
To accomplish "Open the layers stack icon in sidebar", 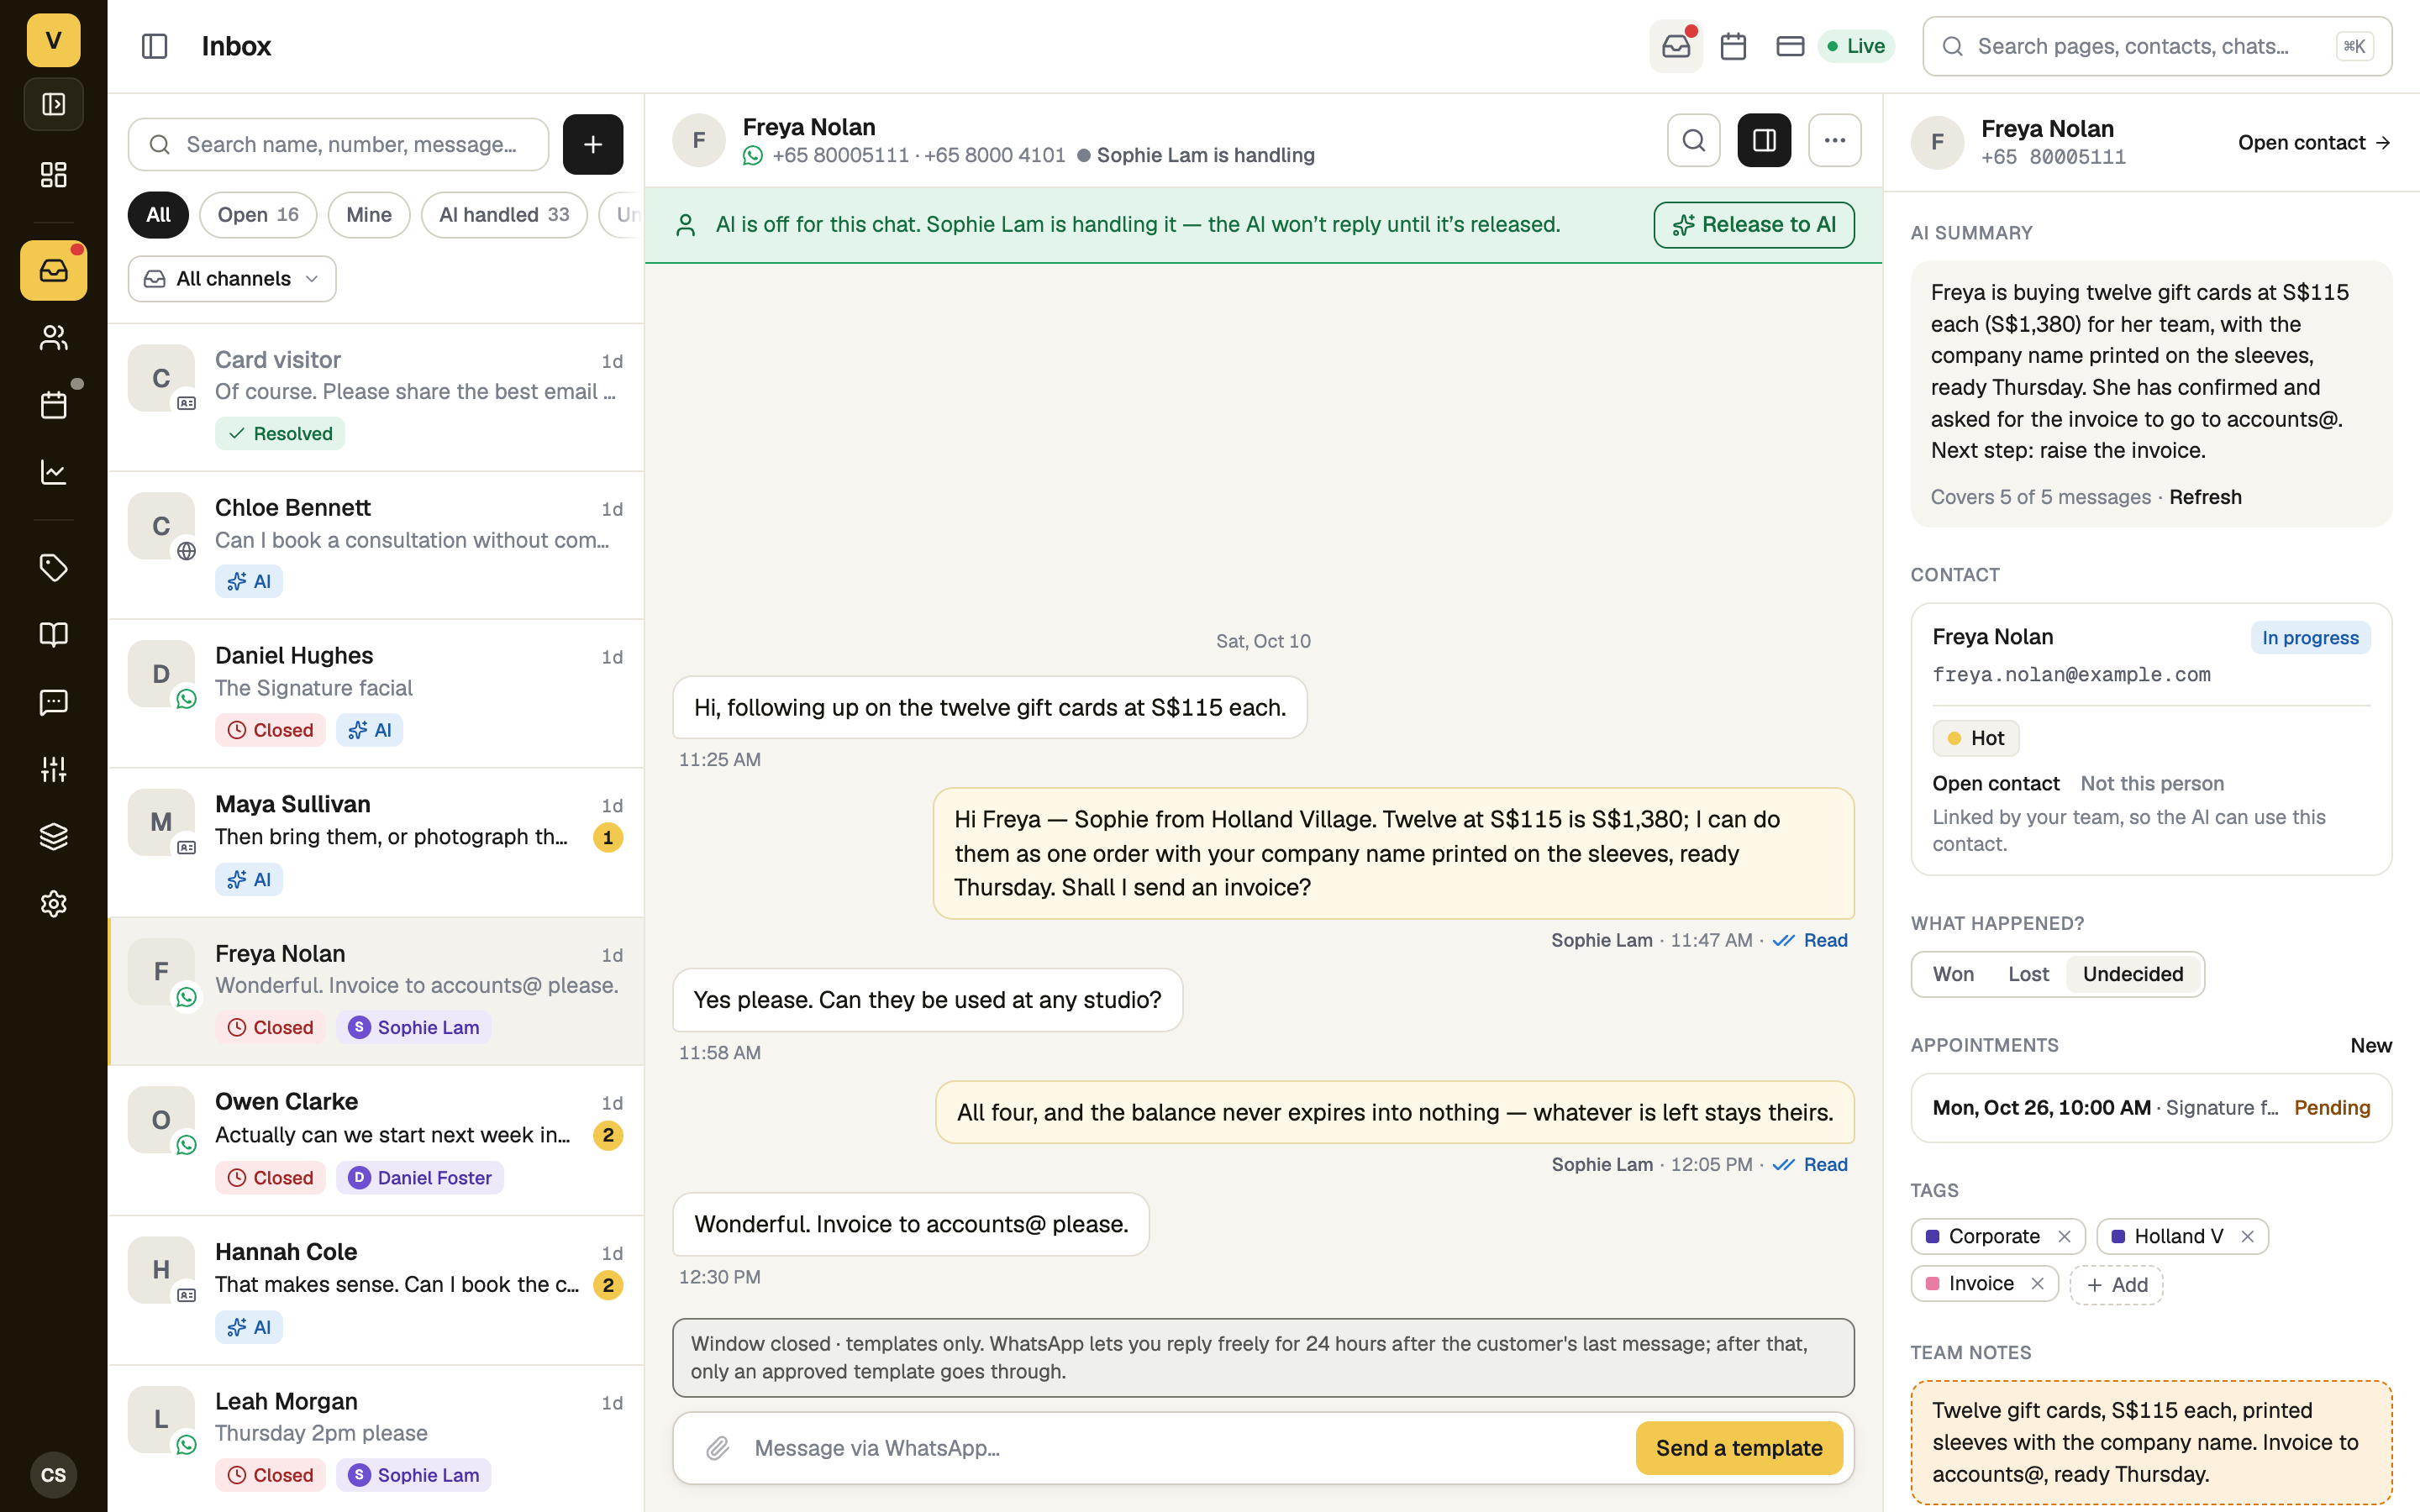I will [x=53, y=836].
